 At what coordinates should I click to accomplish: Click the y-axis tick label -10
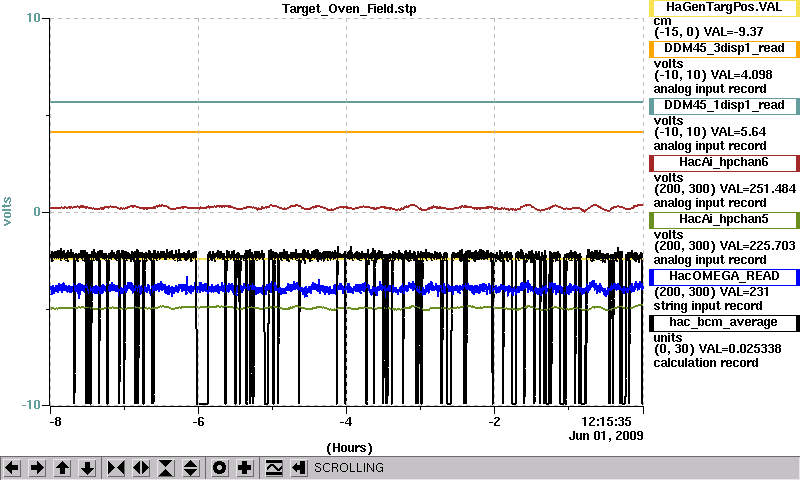click(x=31, y=405)
